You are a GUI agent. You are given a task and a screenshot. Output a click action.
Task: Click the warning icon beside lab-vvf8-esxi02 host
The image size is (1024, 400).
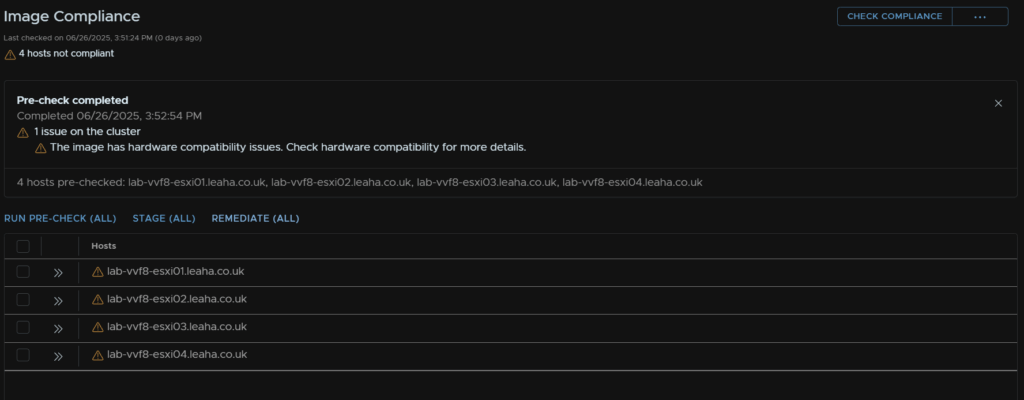98,299
